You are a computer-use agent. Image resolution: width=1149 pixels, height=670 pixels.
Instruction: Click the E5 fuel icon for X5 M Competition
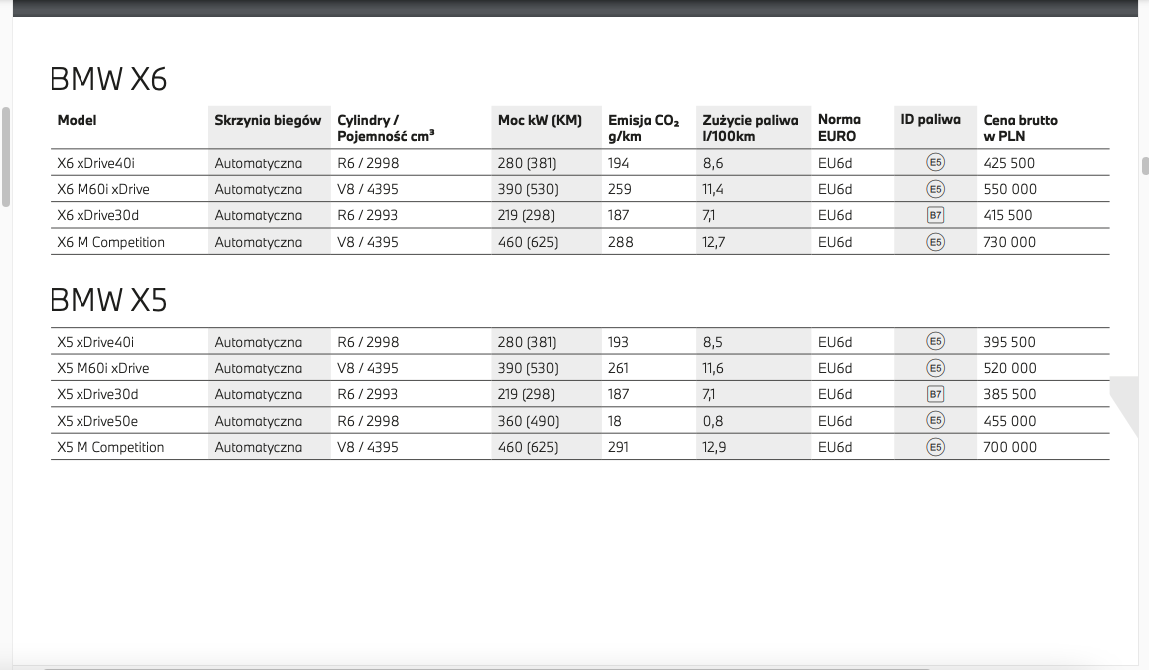[935, 446]
